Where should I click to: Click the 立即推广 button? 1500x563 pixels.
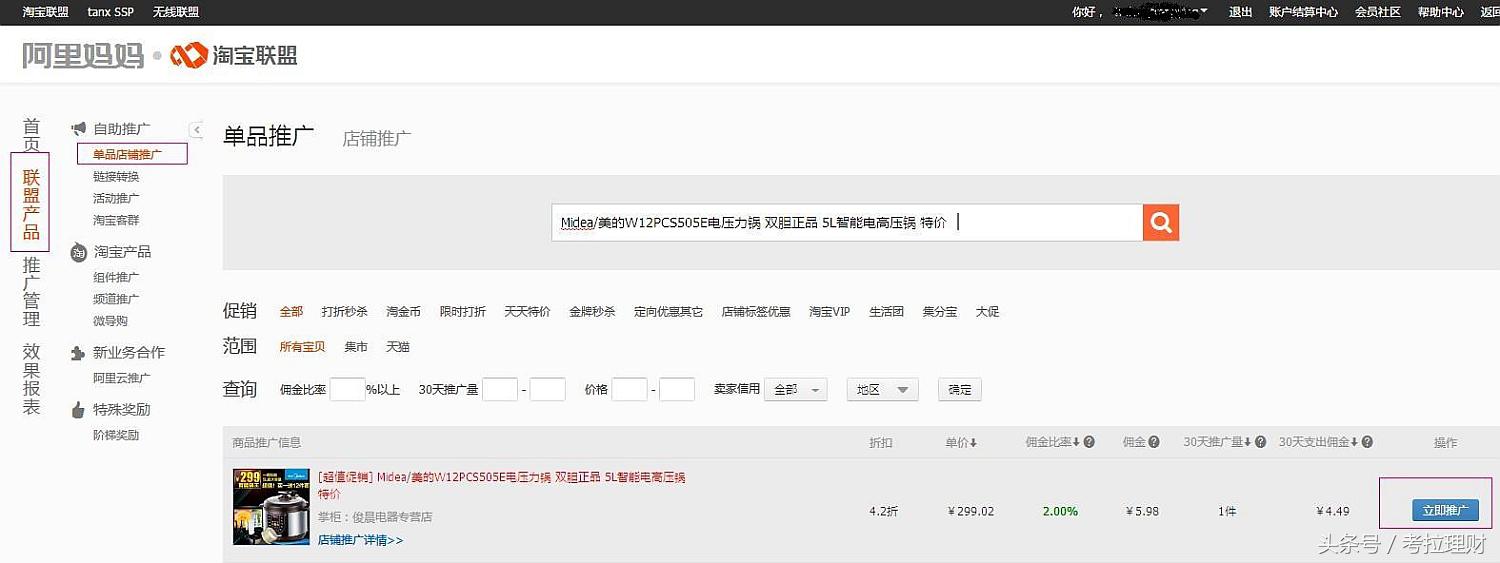pyautogui.click(x=1445, y=510)
